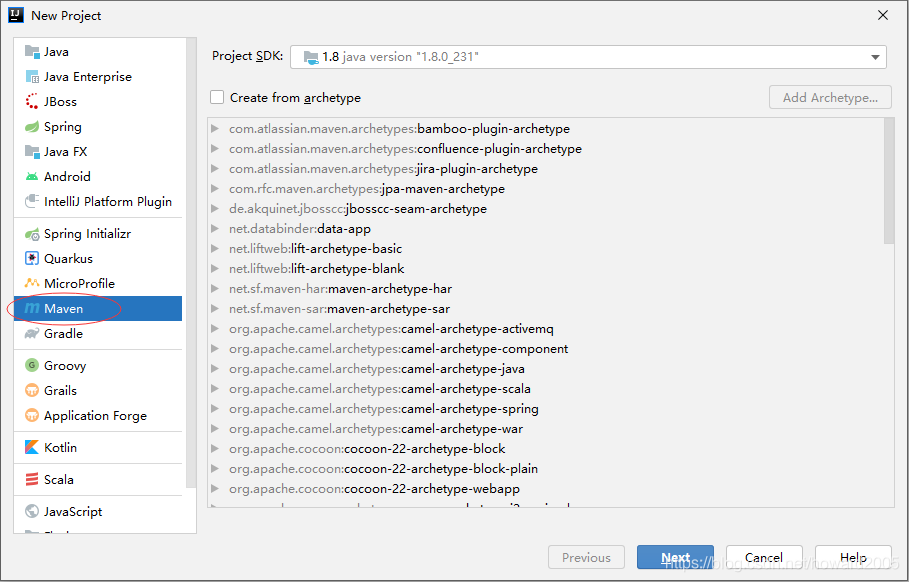909x582 pixels.
Task: Expand camel-archetype-activemq node
Action: [x=215, y=329]
